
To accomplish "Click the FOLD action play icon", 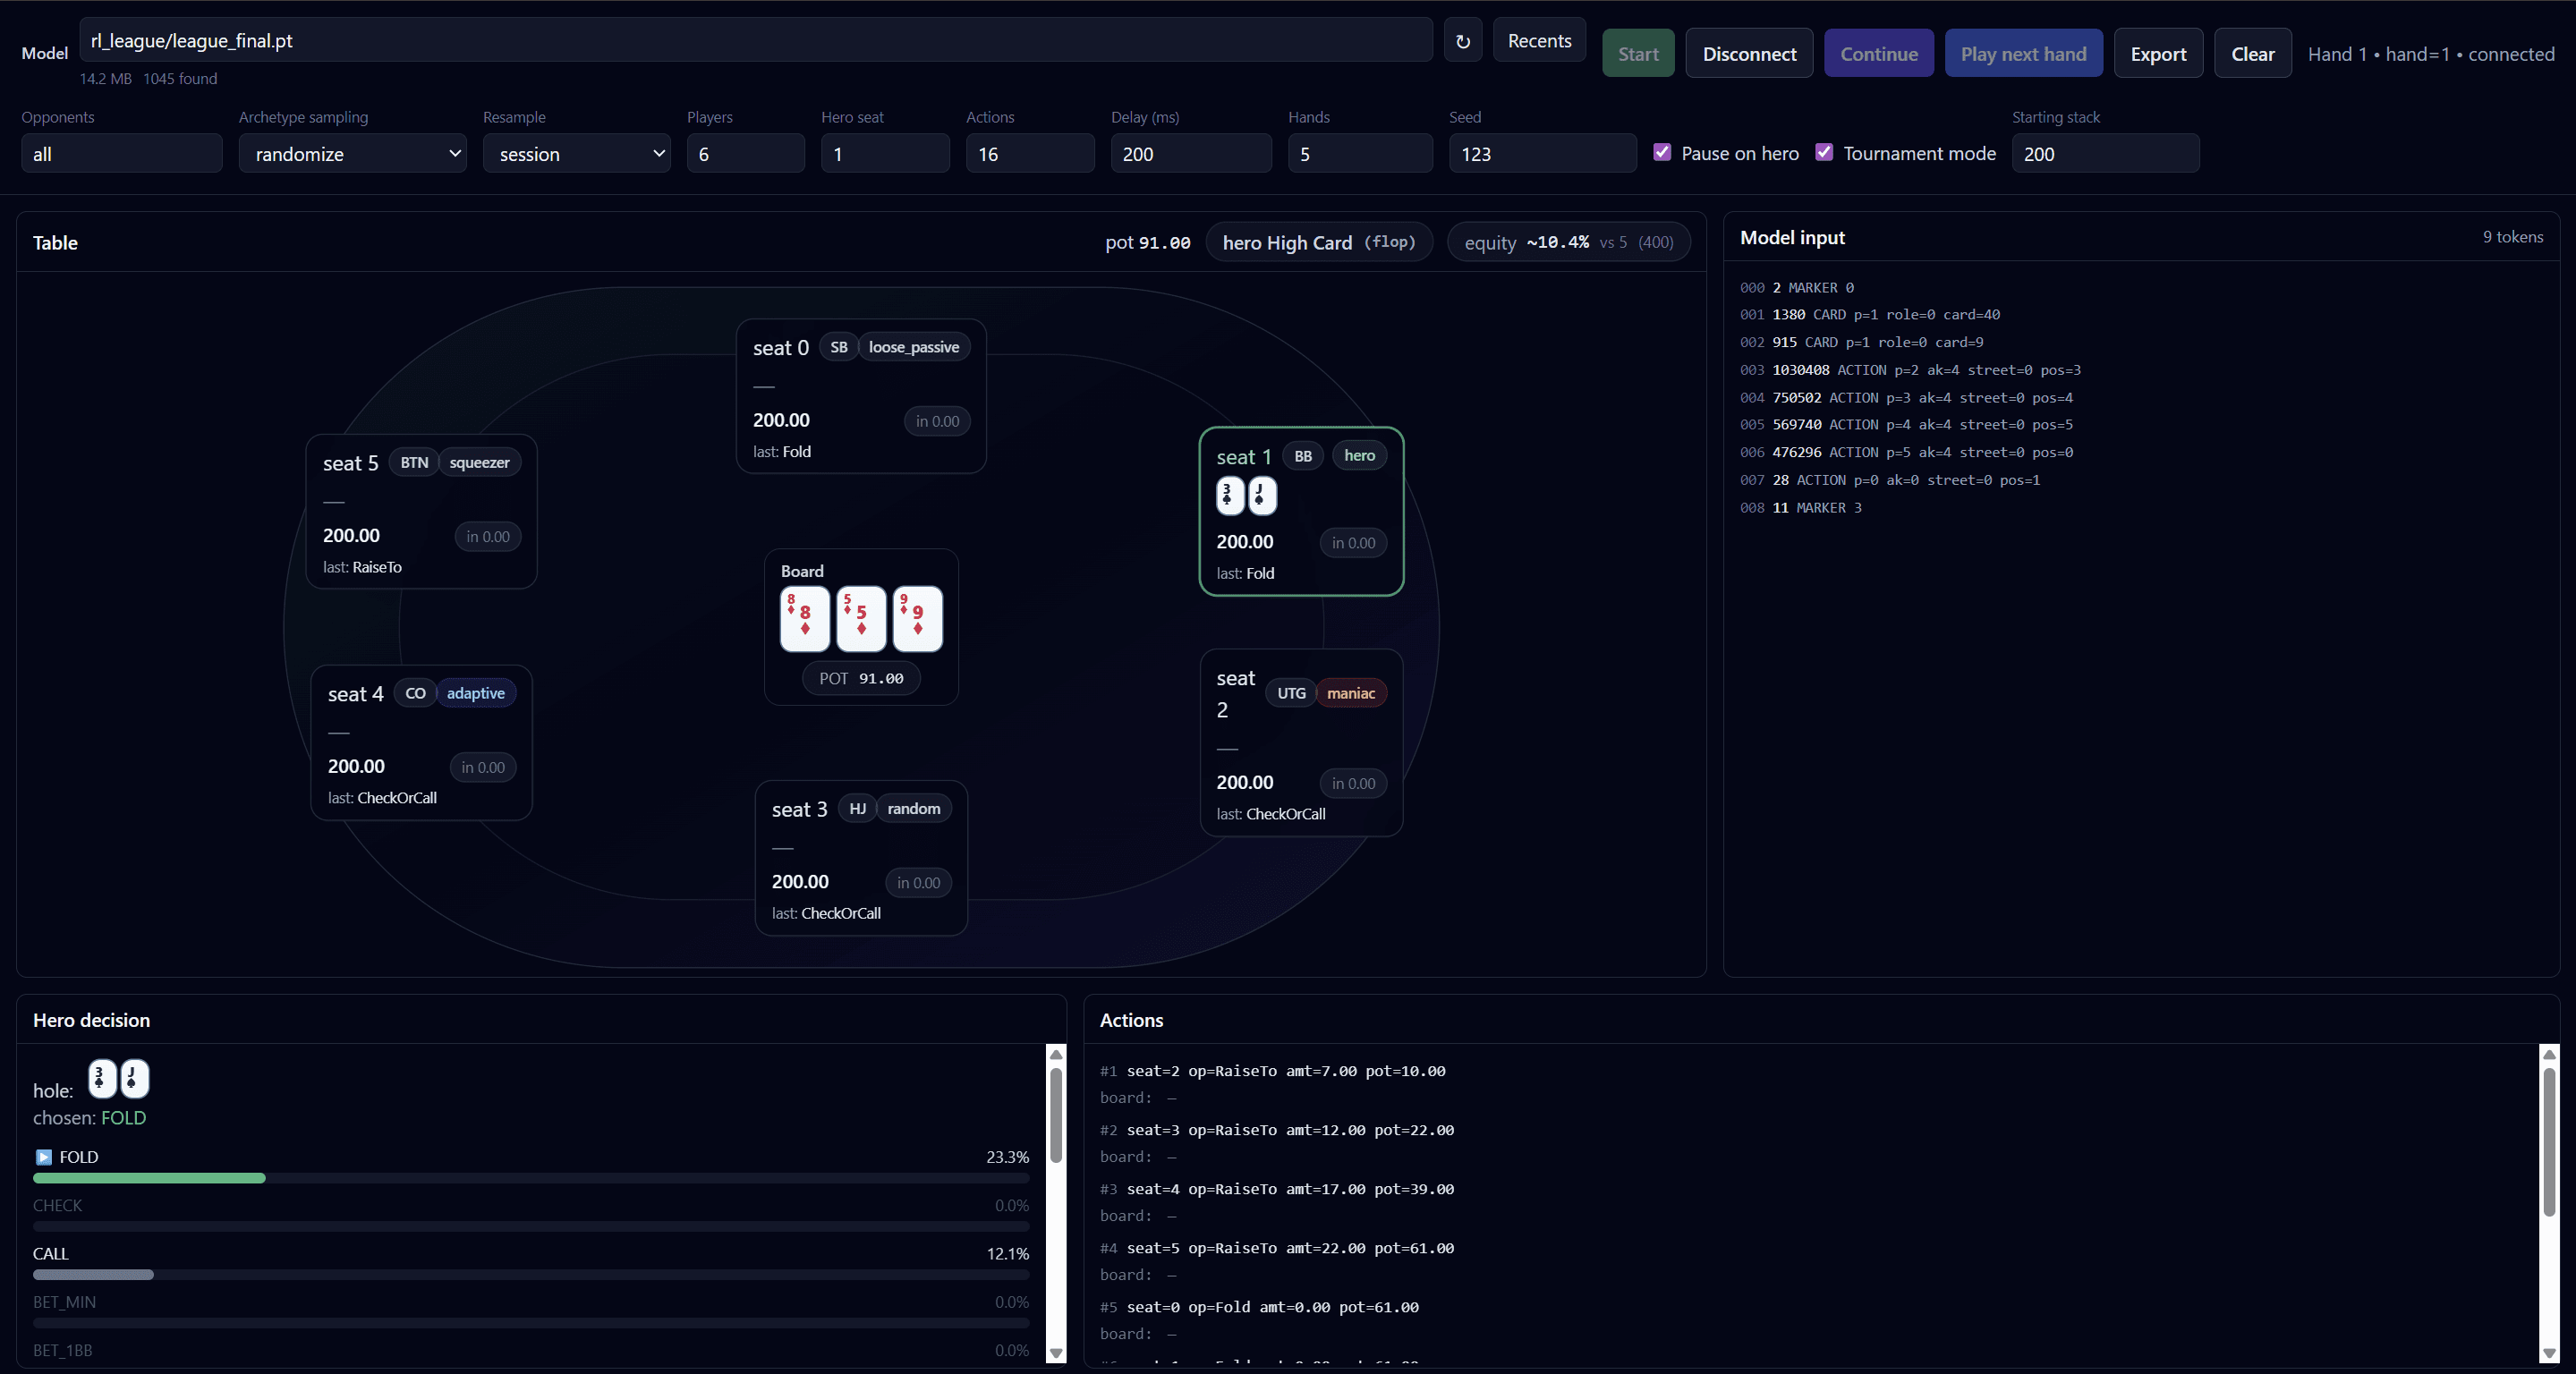I will (x=44, y=1157).
